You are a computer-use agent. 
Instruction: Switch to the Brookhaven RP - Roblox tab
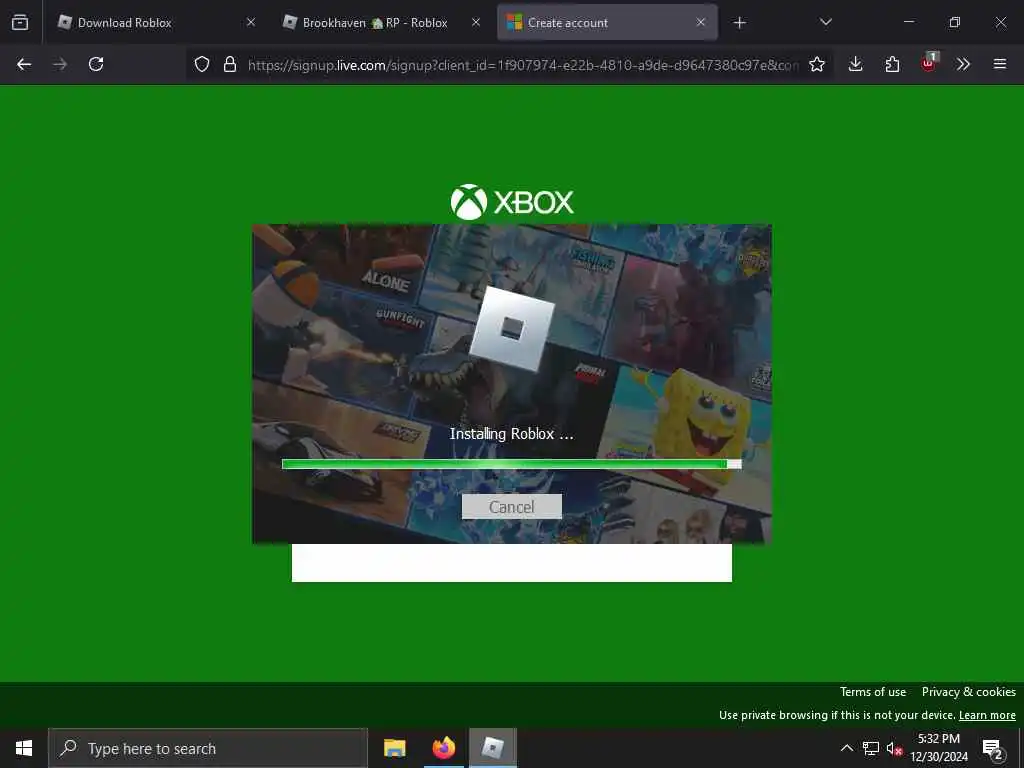click(x=381, y=22)
